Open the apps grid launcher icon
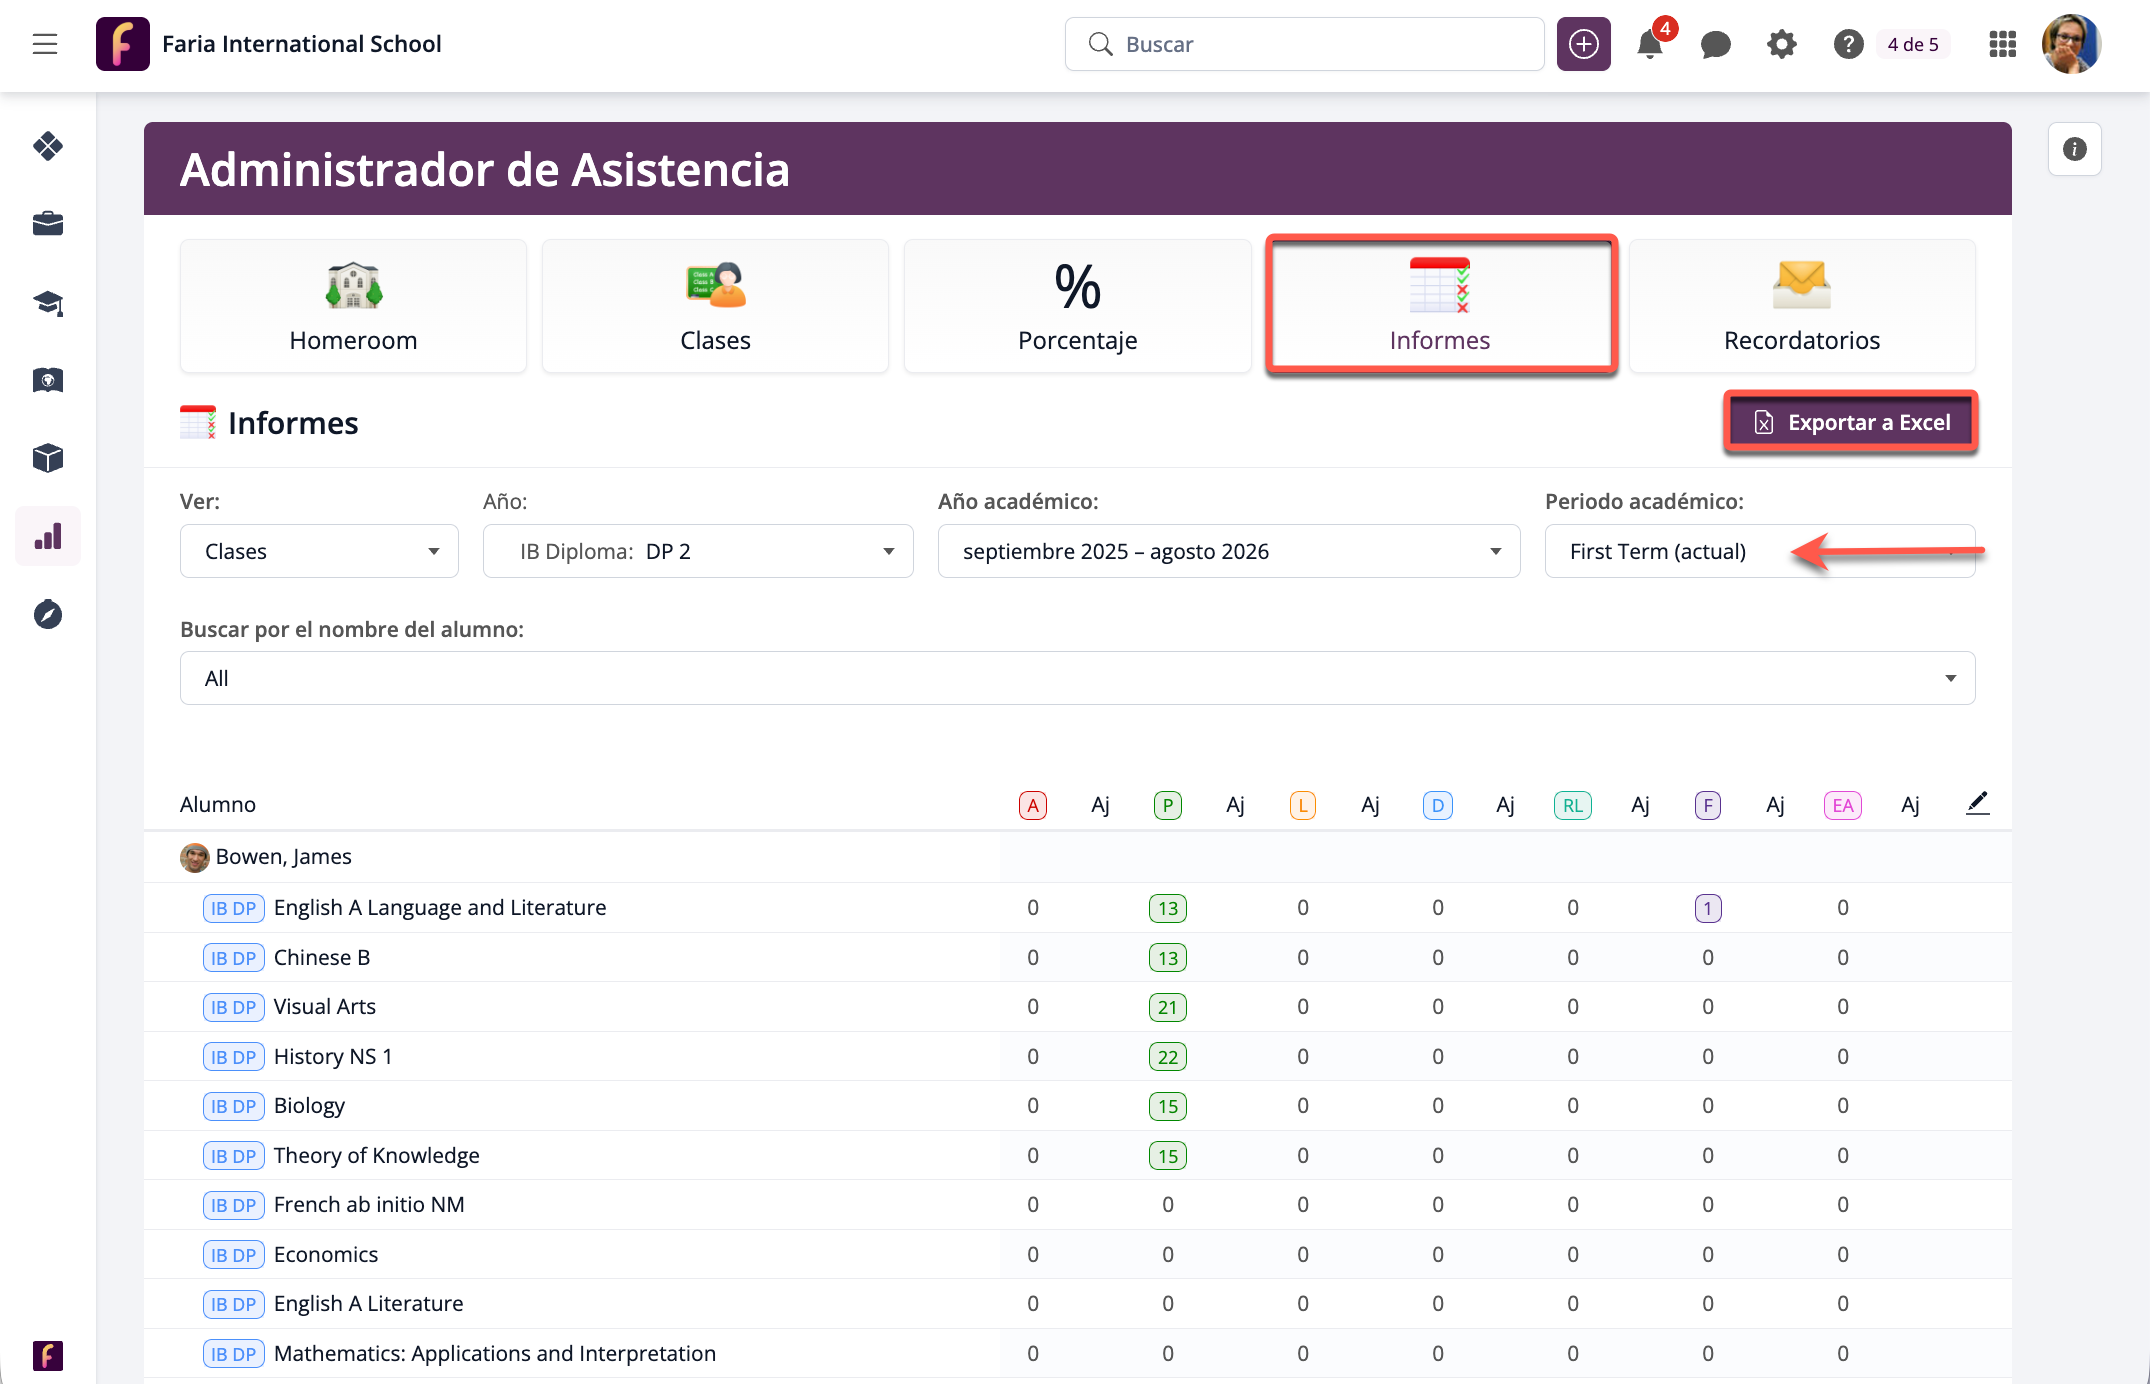Image resolution: width=2150 pixels, height=1384 pixels. pos(2002,44)
